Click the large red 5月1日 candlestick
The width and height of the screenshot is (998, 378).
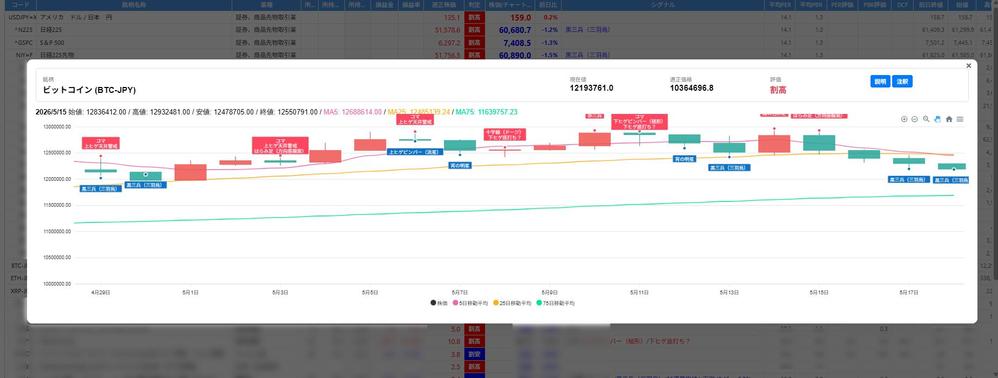point(190,172)
